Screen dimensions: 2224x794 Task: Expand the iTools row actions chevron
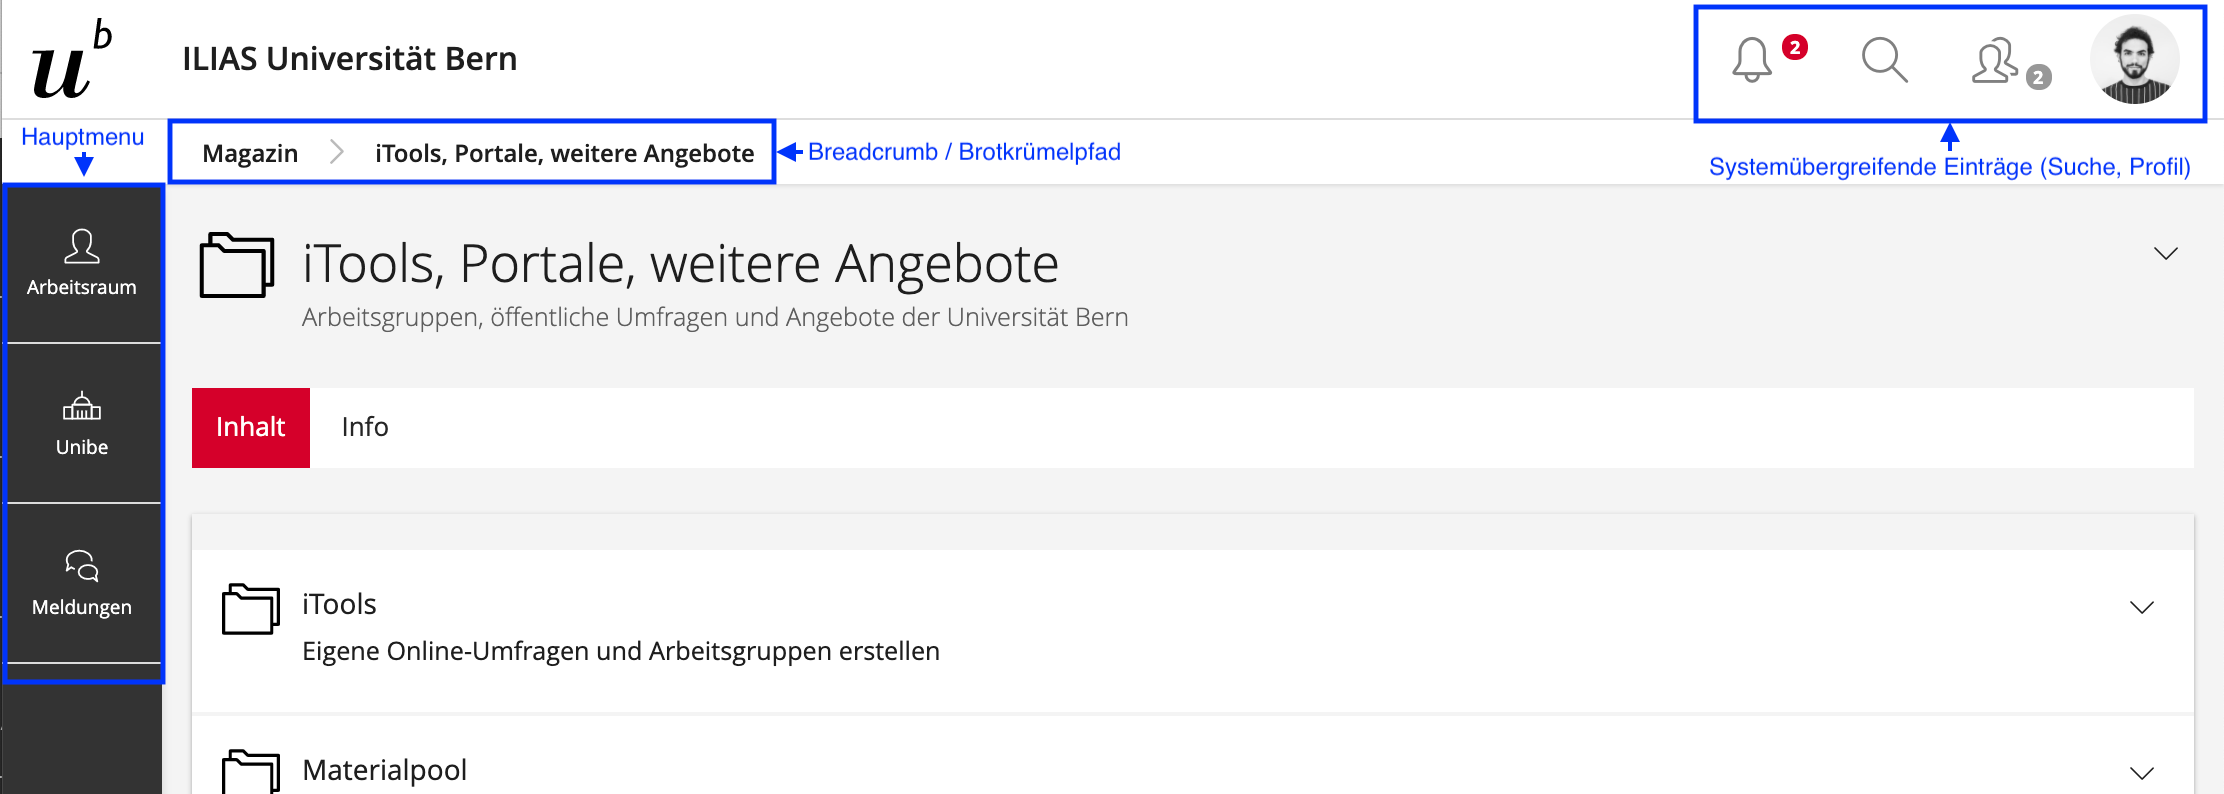(x=2142, y=607)
